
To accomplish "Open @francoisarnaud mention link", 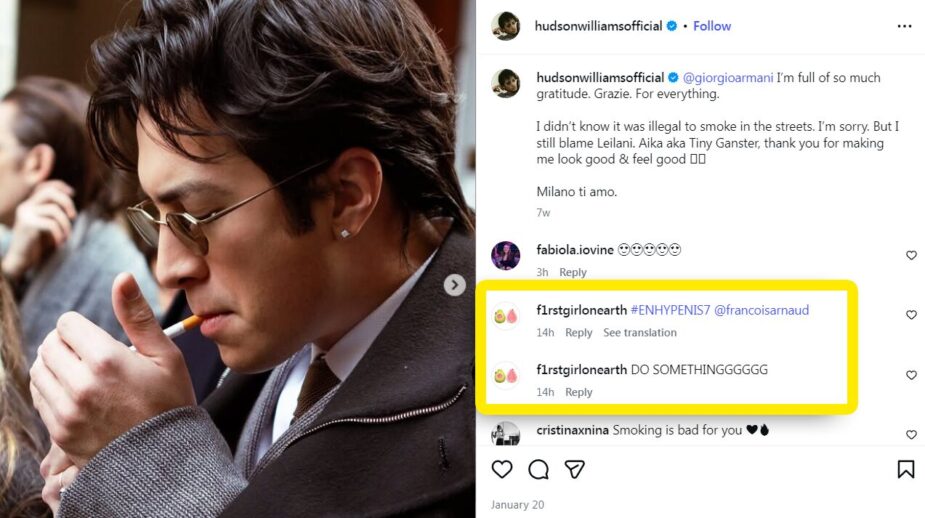I will pyautogui.click(x=761, y=310).
